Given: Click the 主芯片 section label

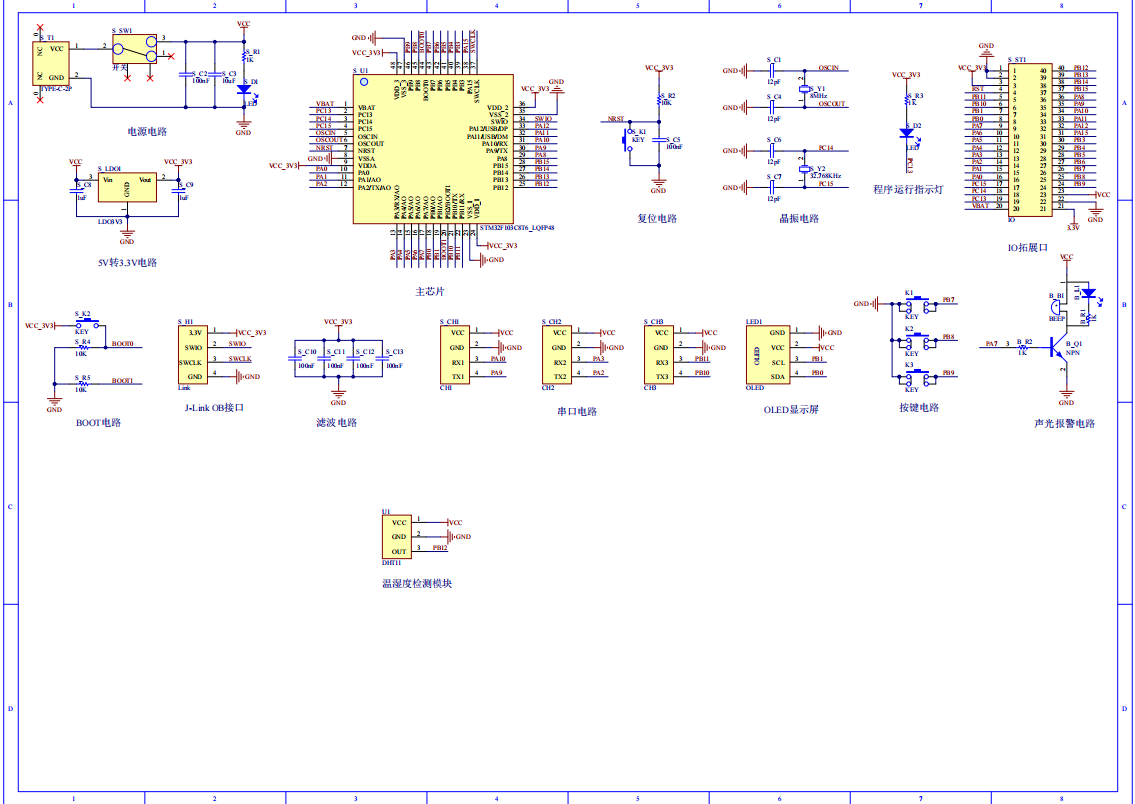Looking at the screenshot, I should coord(430,292).
